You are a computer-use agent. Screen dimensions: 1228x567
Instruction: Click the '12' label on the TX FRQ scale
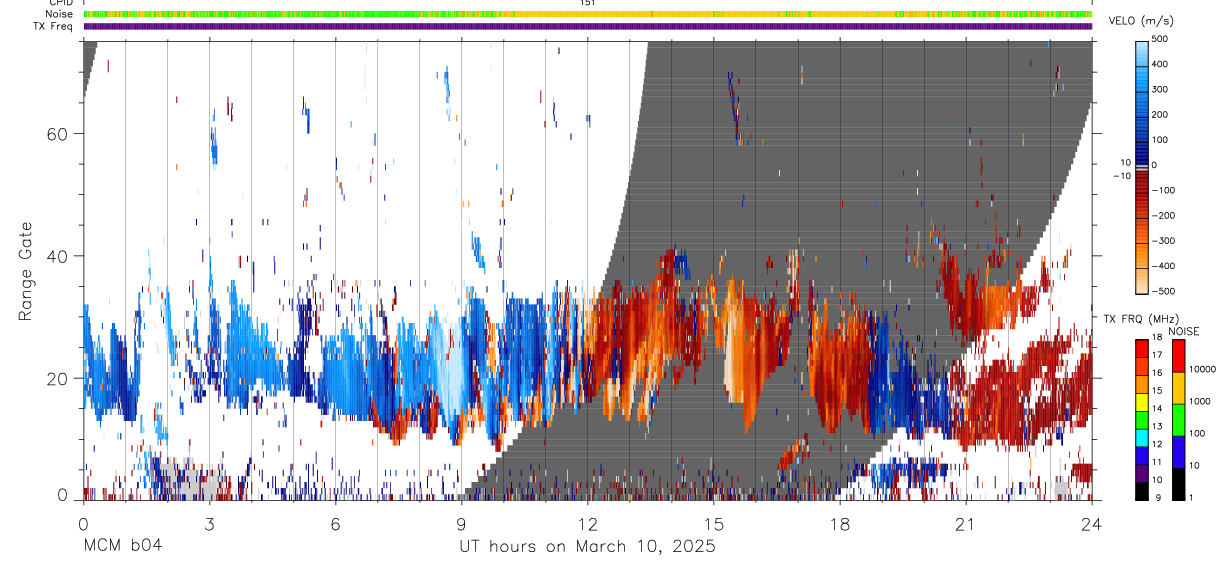click(x=1158, y=444)
